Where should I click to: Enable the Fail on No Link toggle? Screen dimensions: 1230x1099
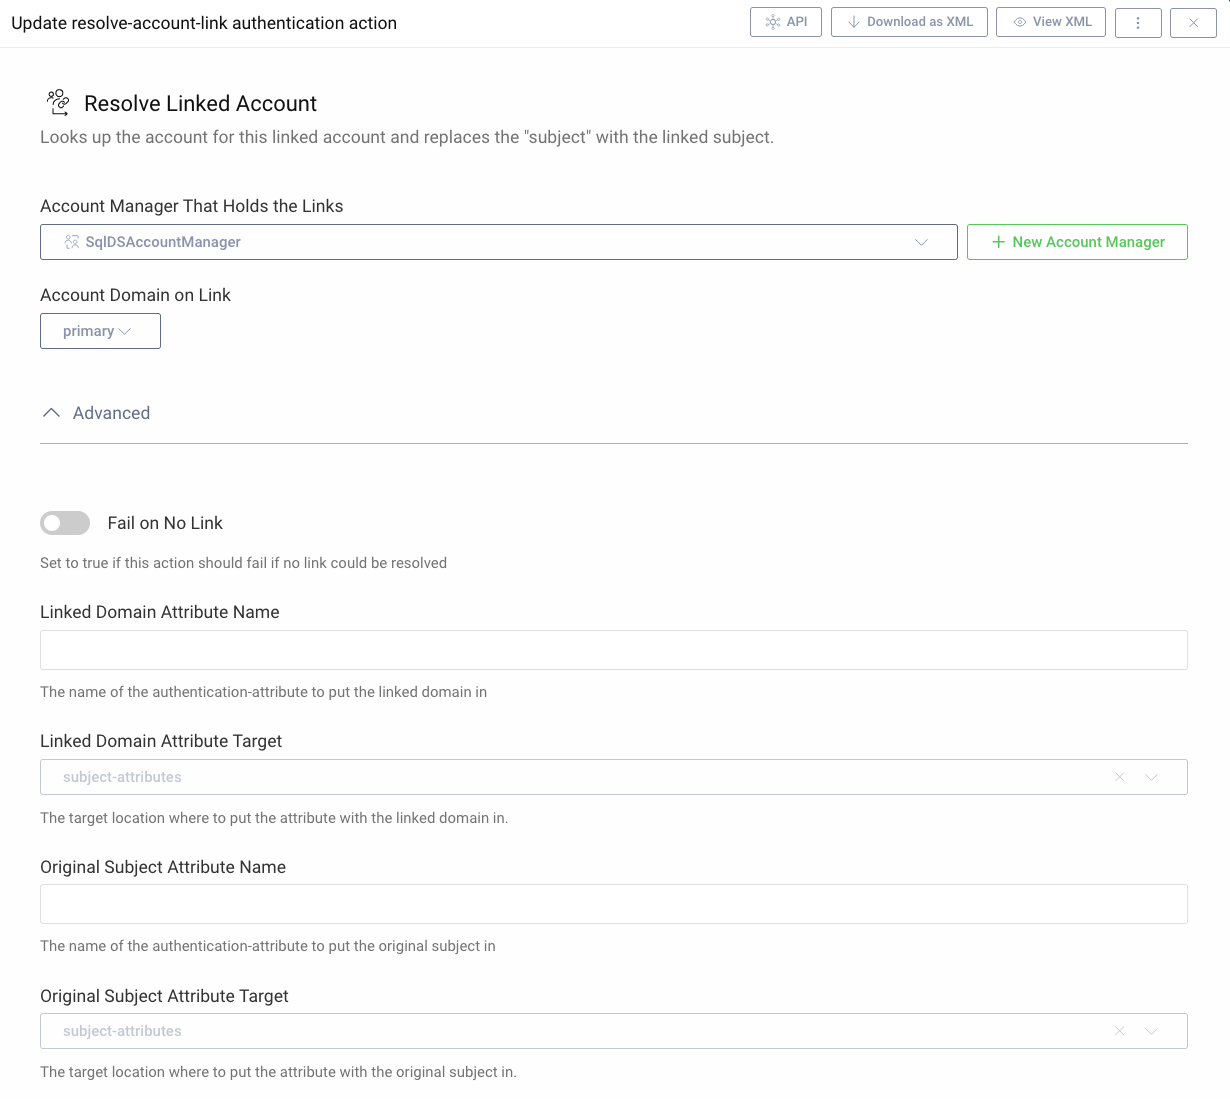(64, 523)
